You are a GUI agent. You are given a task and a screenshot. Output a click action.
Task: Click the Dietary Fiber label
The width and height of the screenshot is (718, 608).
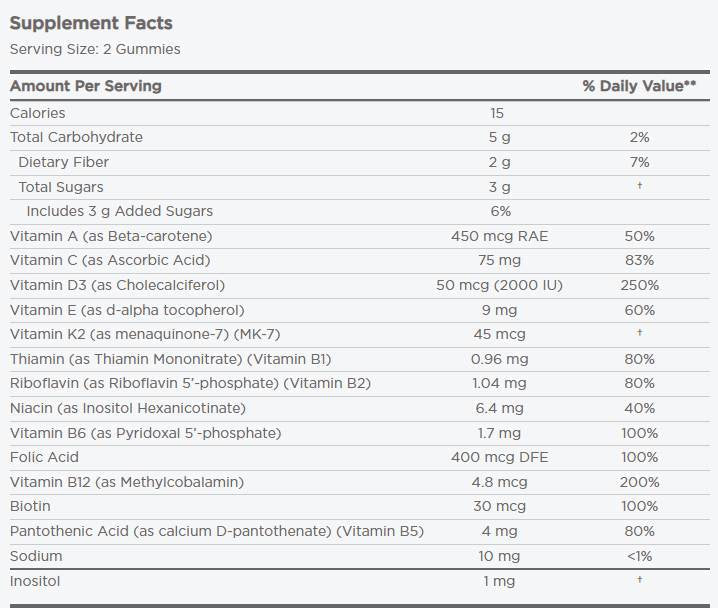64,162
